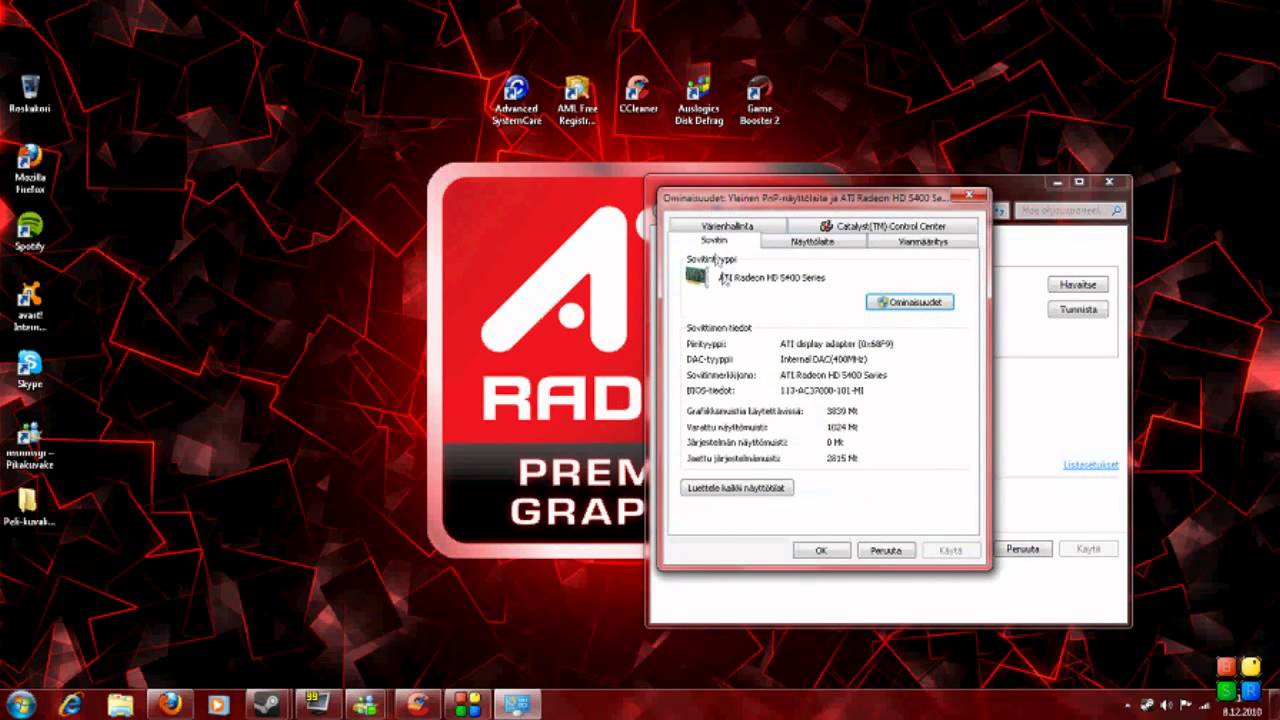Open Internet Explorer from the taskbar
Screen dimensions: 1280x720
[71, 704]
